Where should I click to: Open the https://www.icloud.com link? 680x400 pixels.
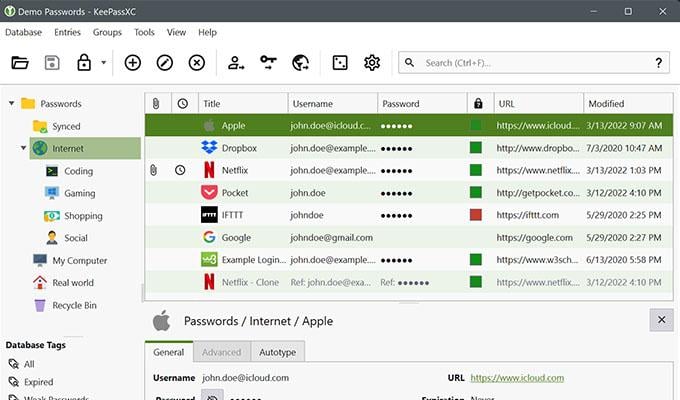pos(517,378)
